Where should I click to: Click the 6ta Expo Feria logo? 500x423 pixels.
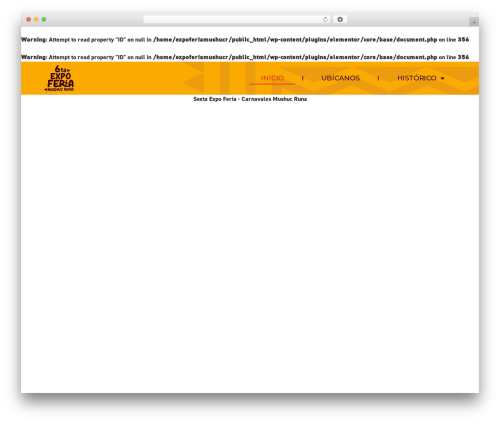coord(59,78)
